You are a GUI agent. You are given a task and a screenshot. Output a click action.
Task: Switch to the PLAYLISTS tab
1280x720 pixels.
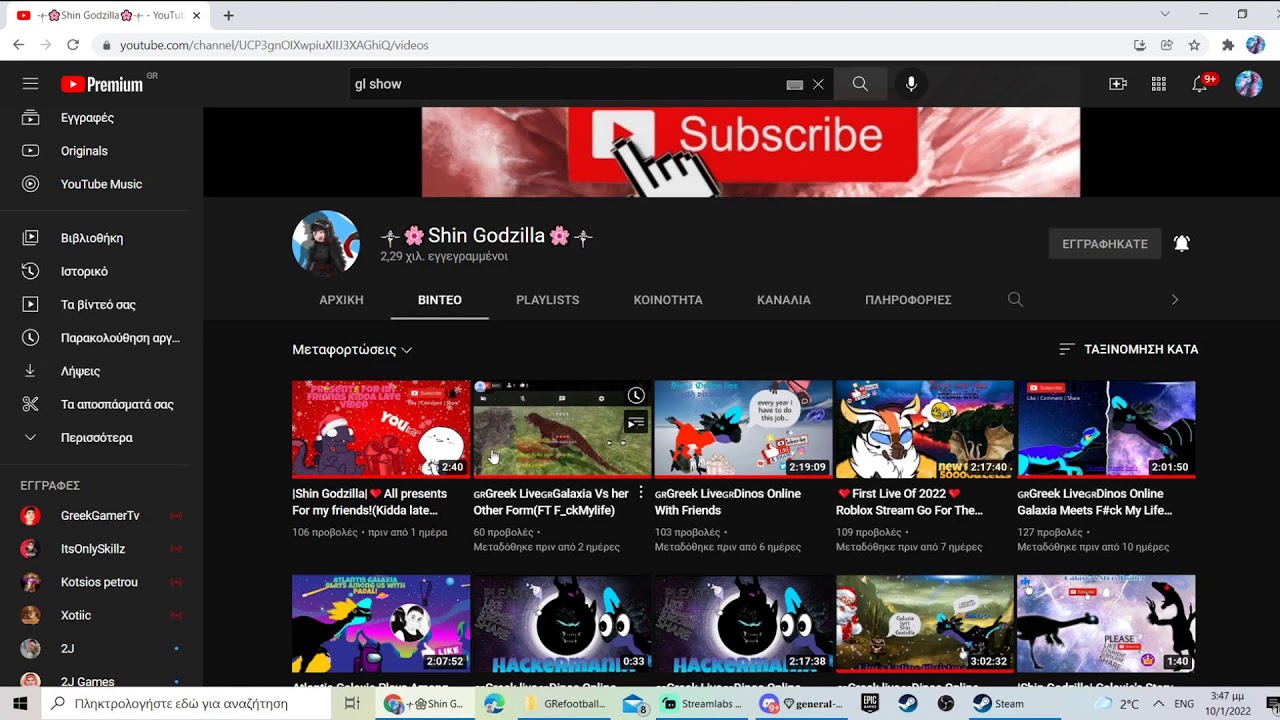(547, 300)
